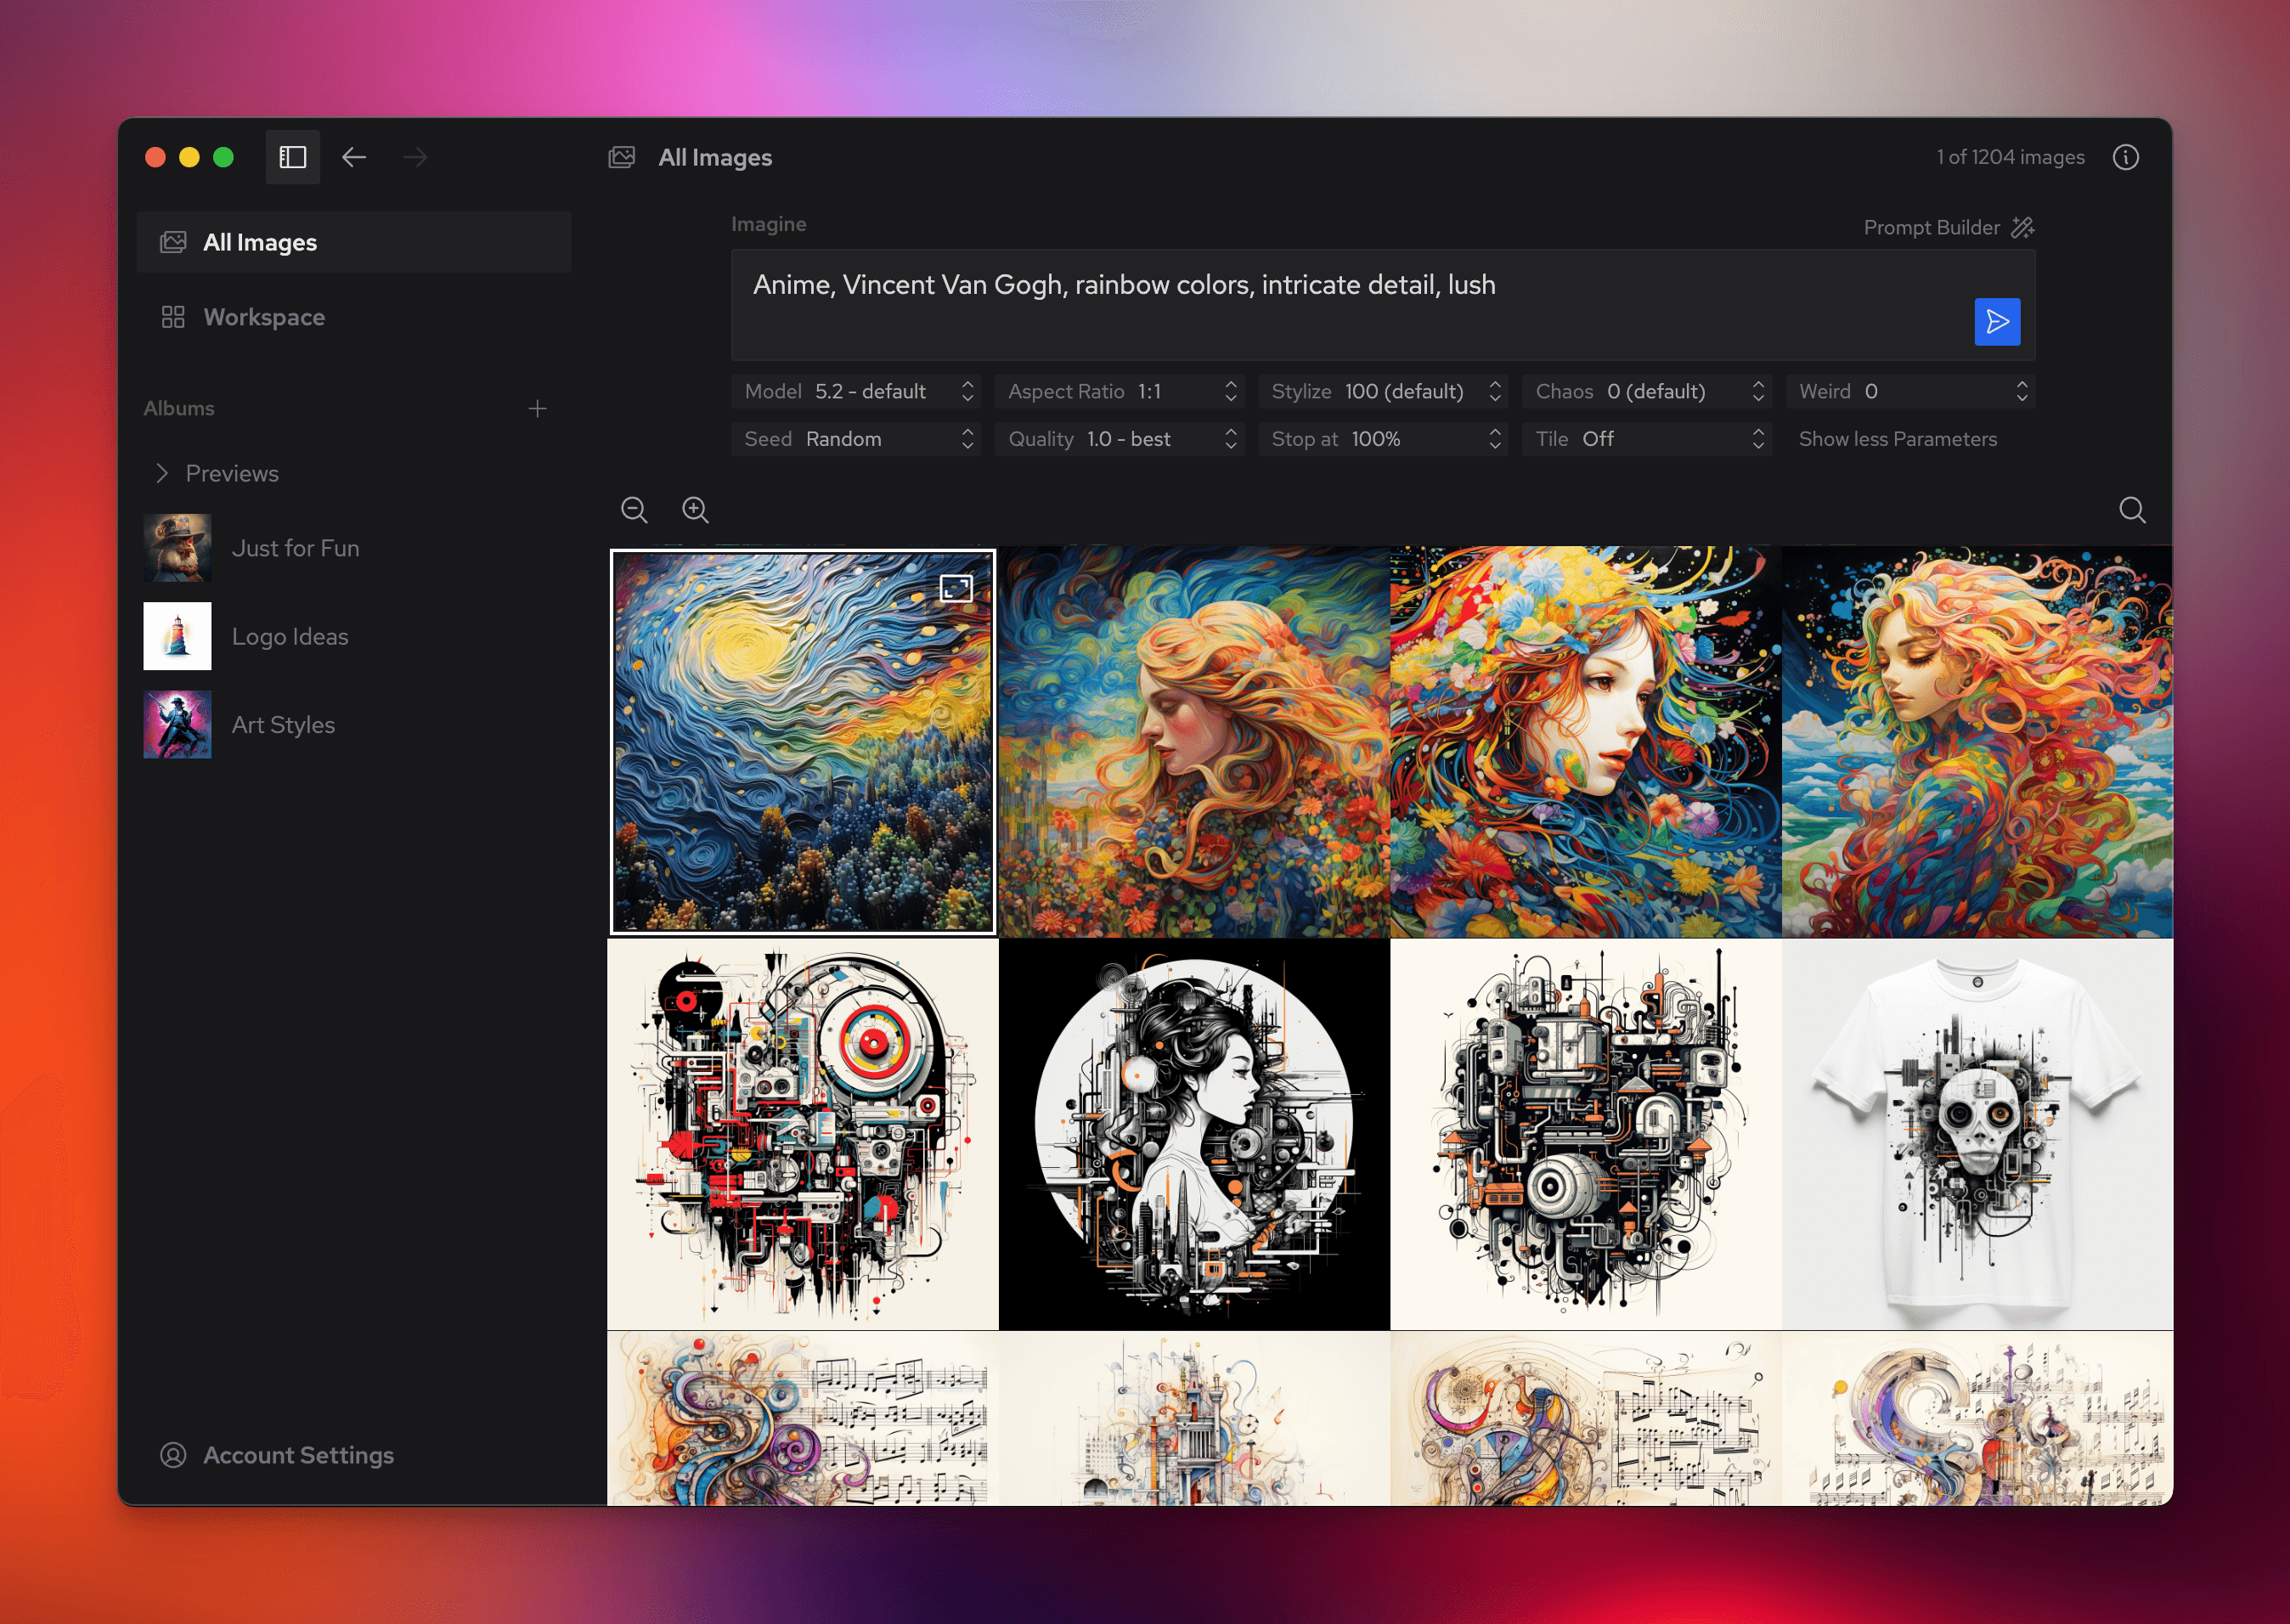Open All Images in the sidebar
Image resolution: width=2290 pixels, height=1624 pixels.
click(x=354, y=242)
